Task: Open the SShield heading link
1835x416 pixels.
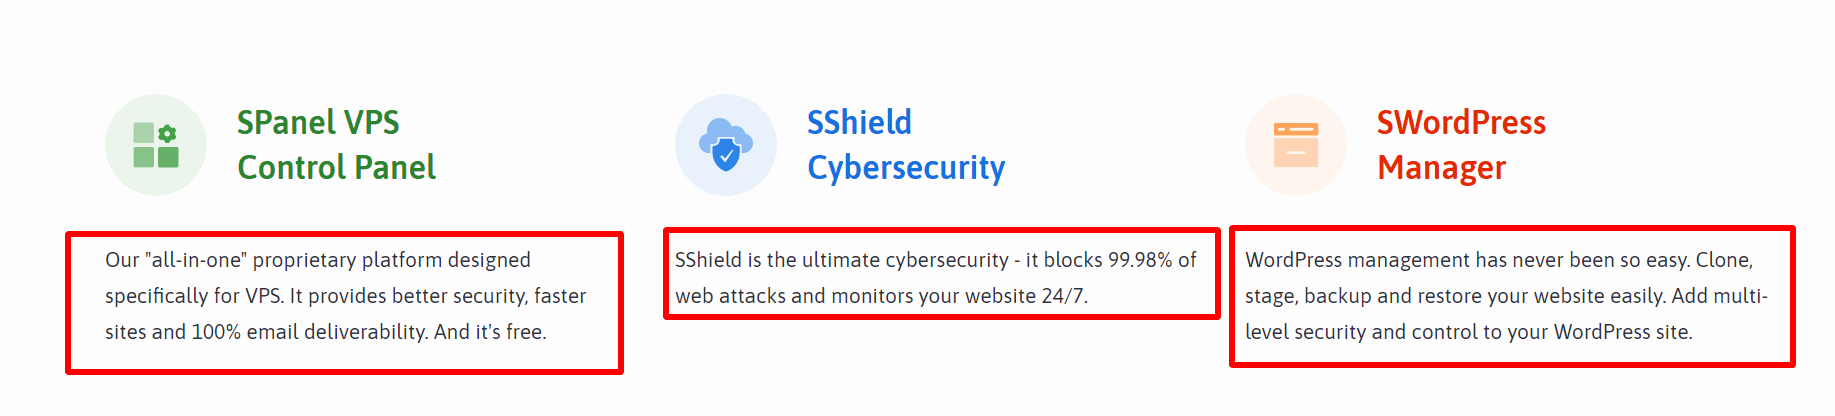Action: coord(859,122)
